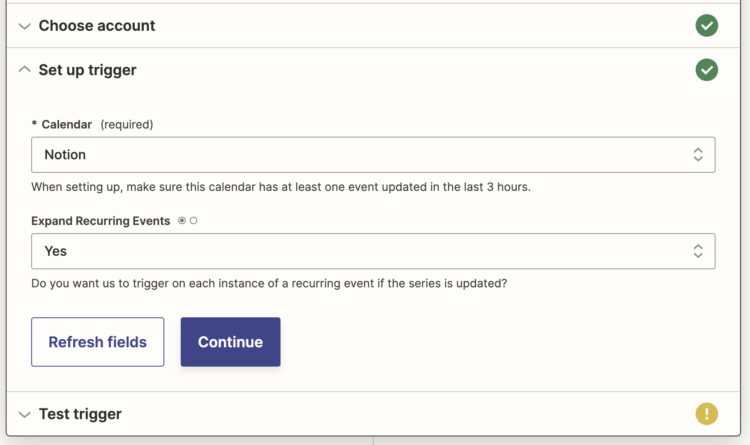Click chevron icon beside Choose account
This screenshot has width=750, height=445.
25,26
